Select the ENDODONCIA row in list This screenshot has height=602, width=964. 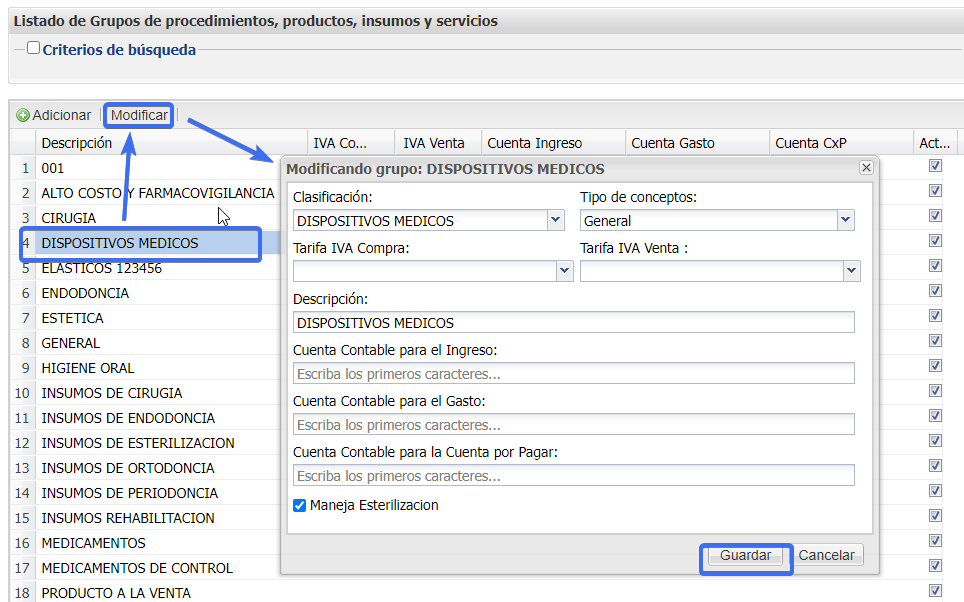(x=85, y=293)
